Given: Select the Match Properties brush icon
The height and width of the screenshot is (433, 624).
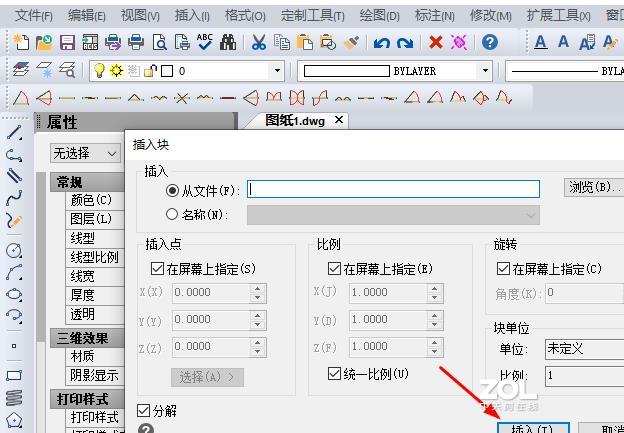Looking at the screenshot, I should point(351,42).
